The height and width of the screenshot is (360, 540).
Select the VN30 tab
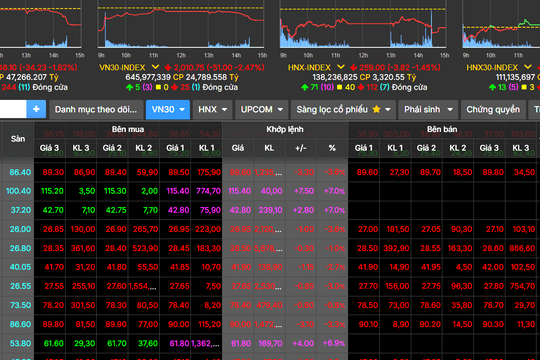tap(168, 110)
